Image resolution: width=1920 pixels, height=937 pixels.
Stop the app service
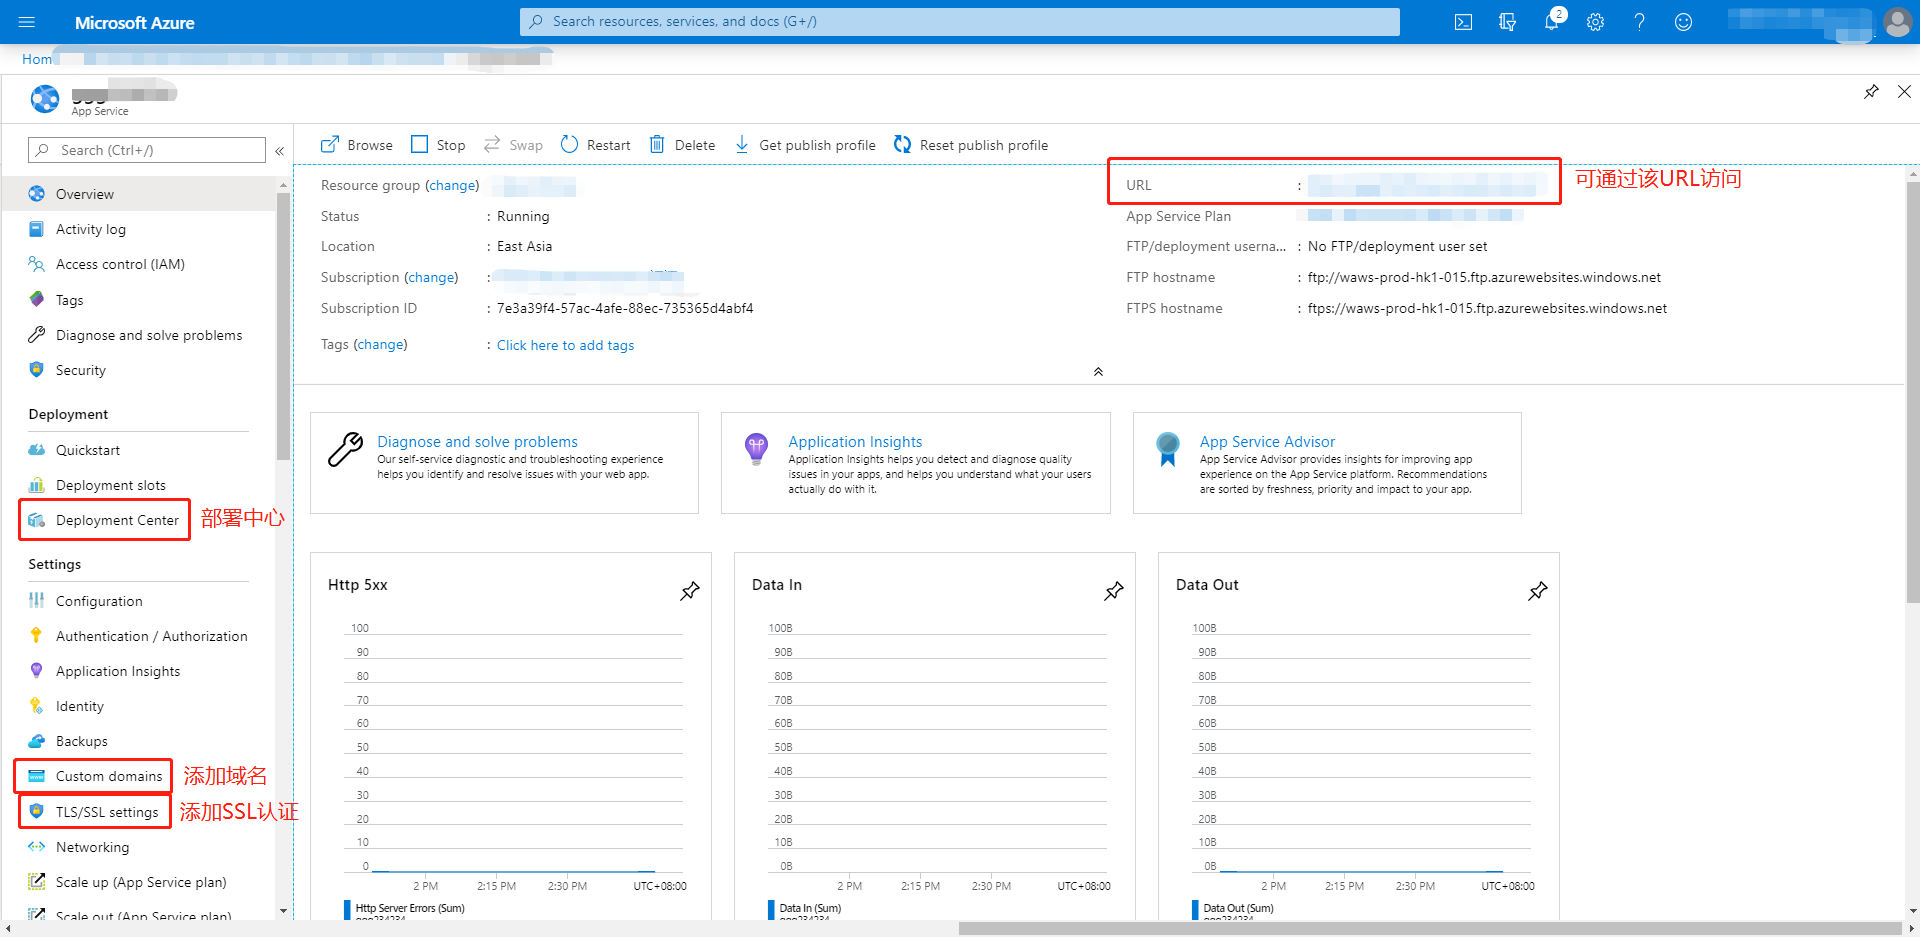coord(439,145)
